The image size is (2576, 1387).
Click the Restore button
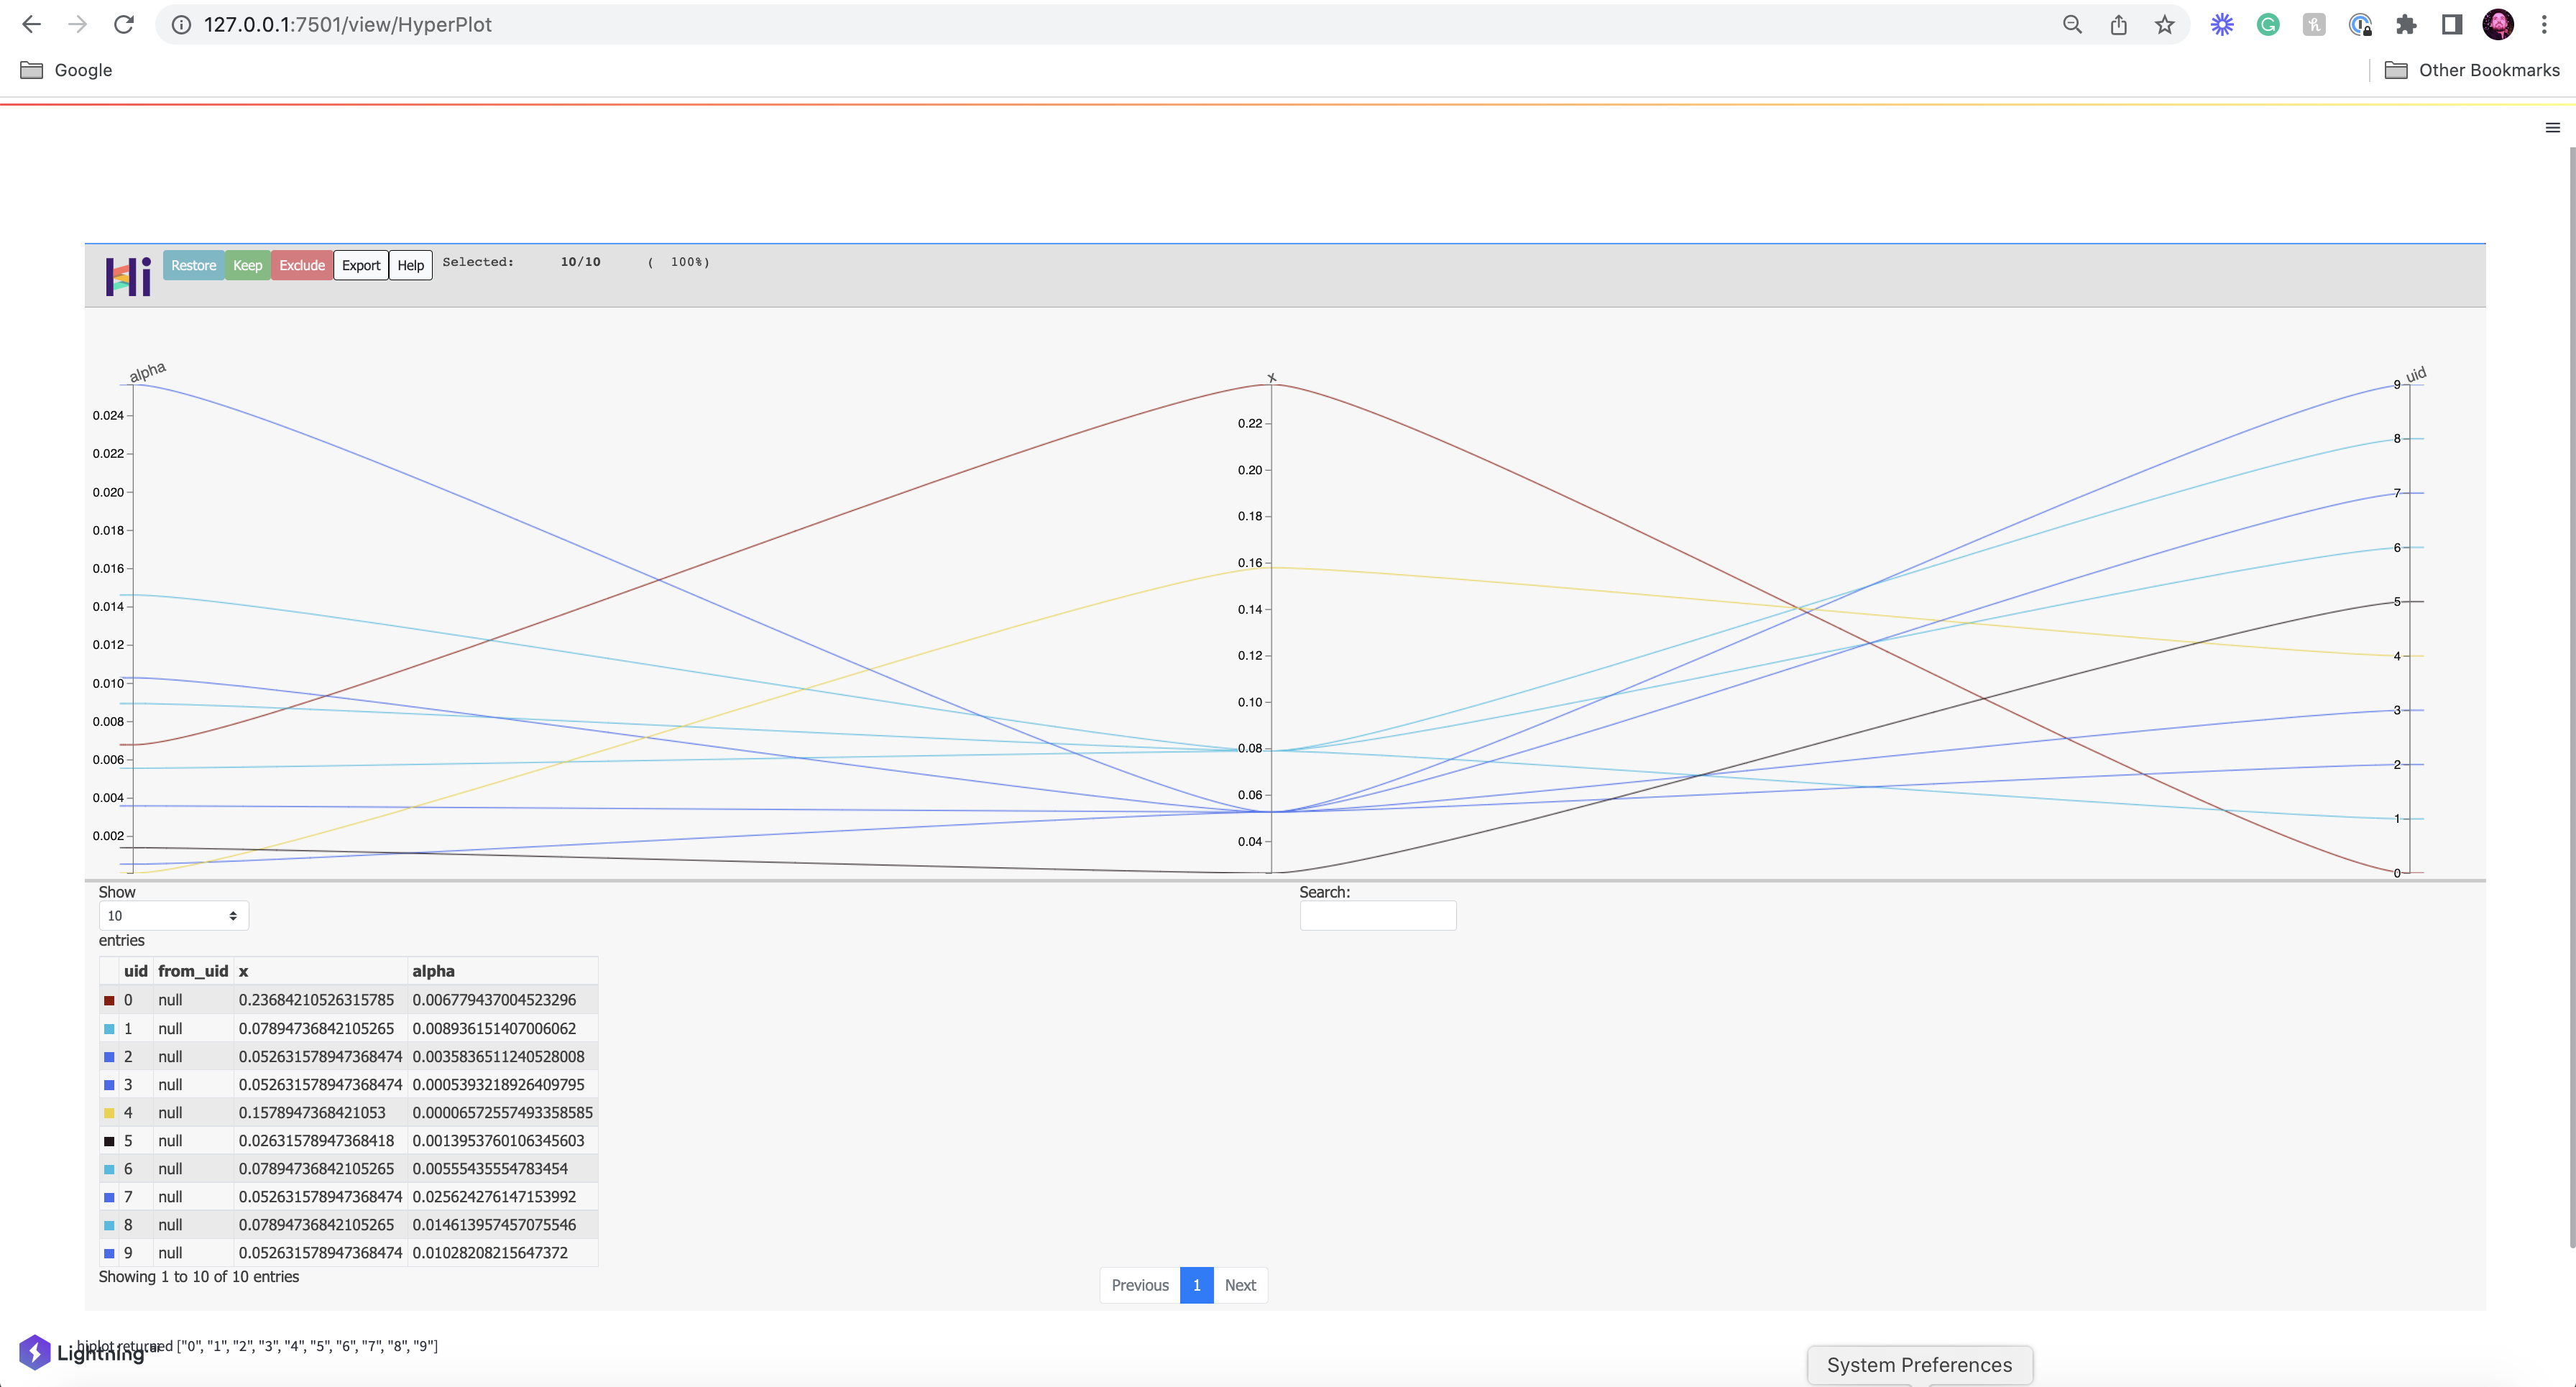(x=193, y=265)
